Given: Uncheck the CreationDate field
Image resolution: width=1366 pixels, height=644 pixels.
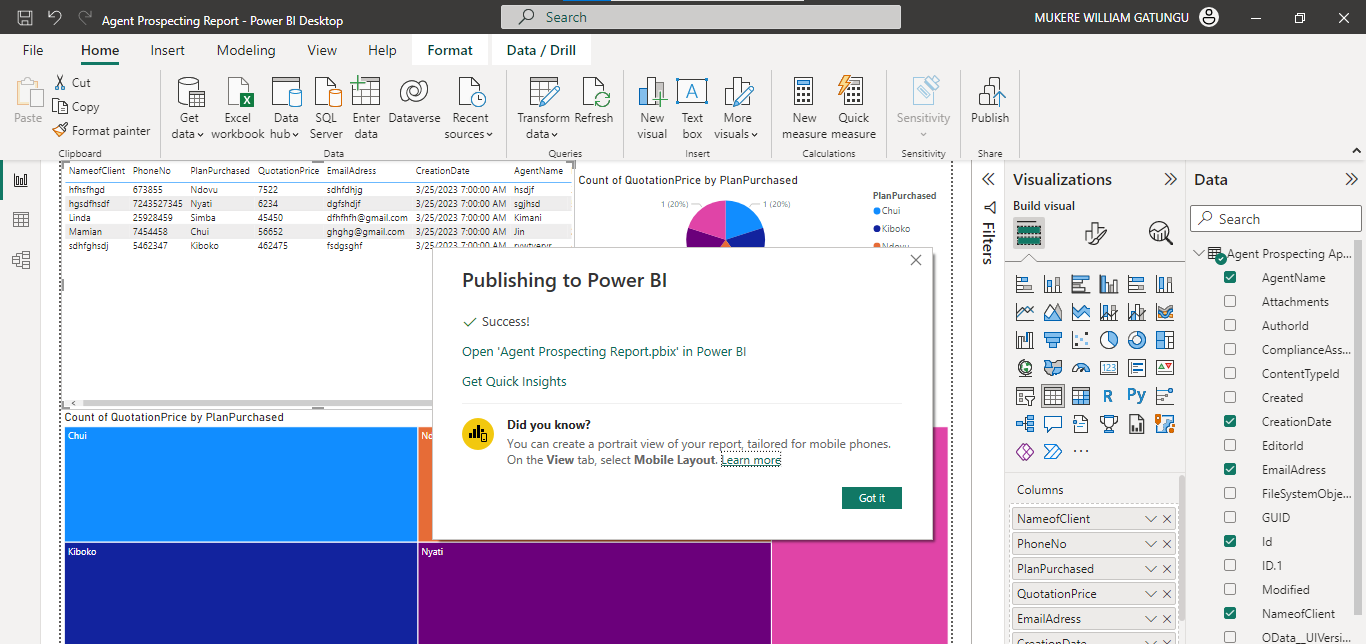Looking at the screenshot, I should point(1230,422).
